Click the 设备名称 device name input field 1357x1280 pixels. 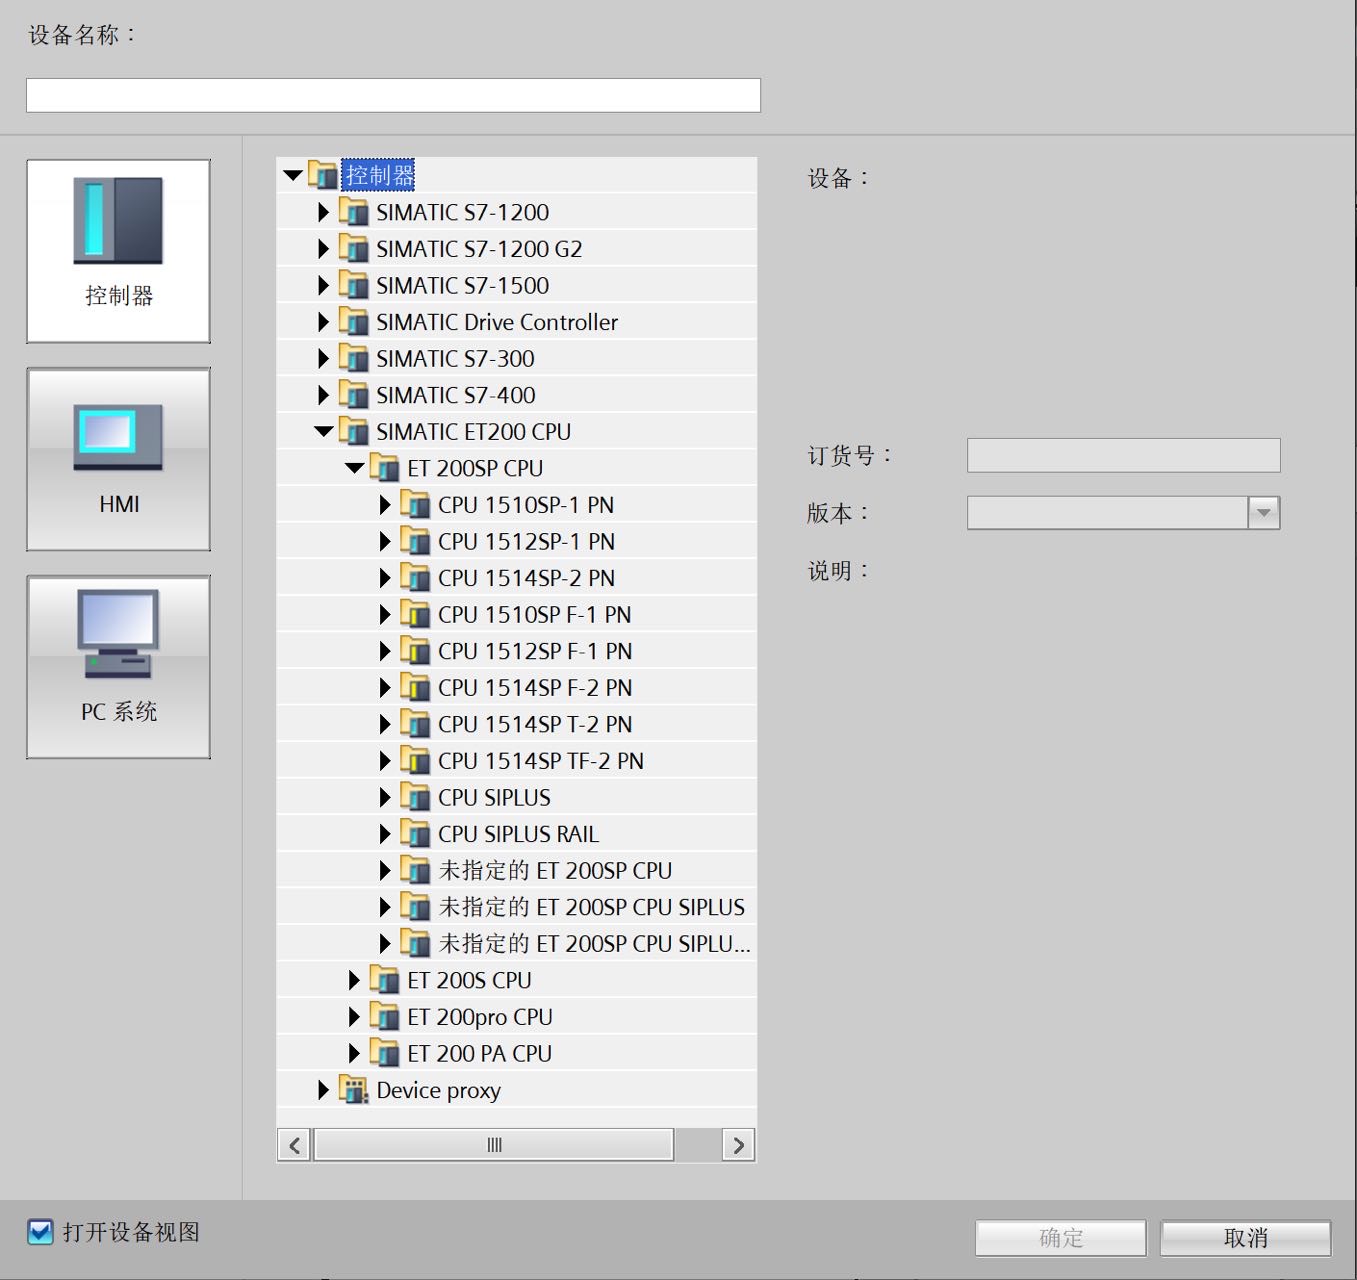(393, 95)
